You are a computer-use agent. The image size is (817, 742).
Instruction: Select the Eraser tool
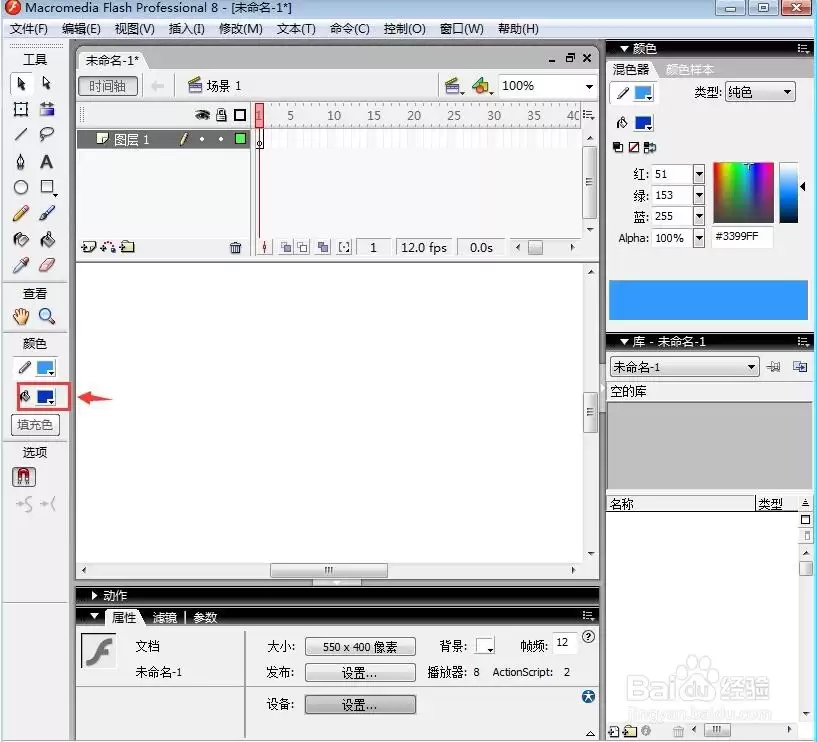pyautogui.click(x=46, y=265)
